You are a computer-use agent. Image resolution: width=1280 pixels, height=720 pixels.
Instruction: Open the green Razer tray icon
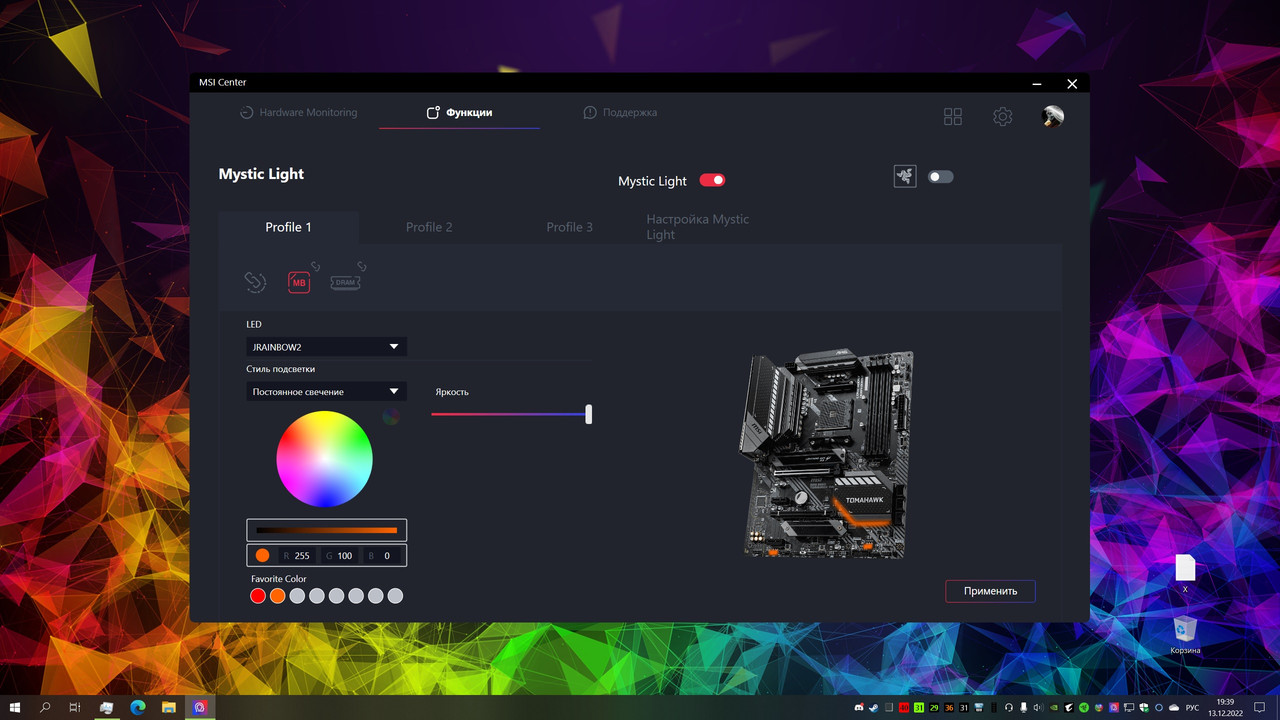pyautogui.click(x=1084, y=708)
